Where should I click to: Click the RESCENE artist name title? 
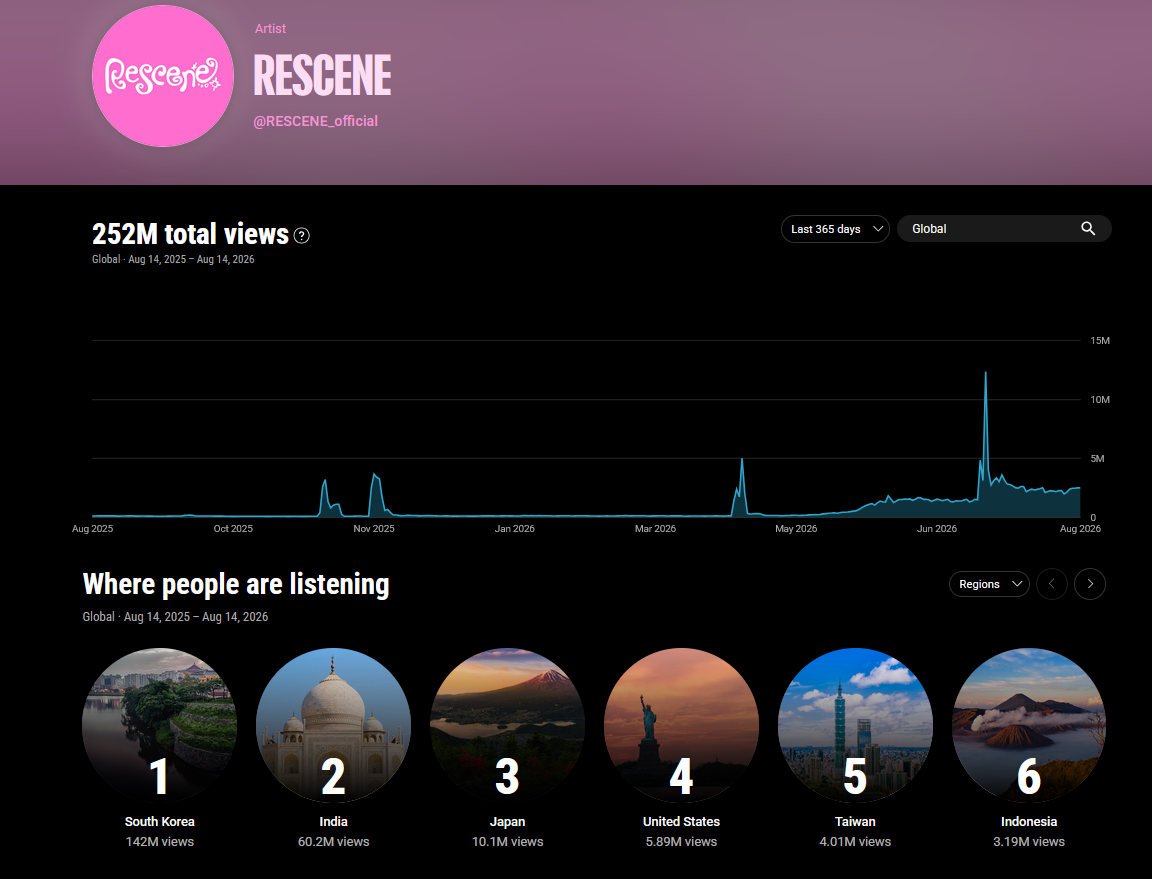[323, 75]
